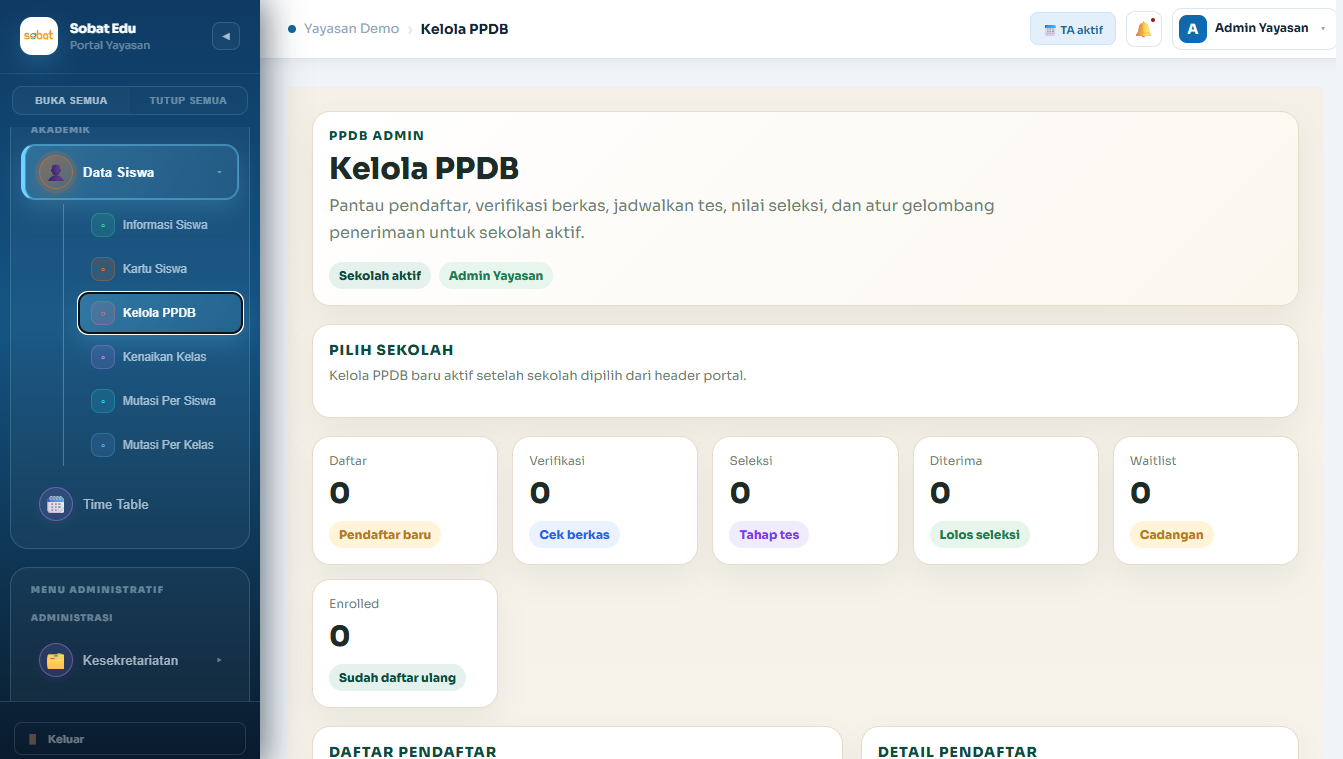The height and width of the screenshot is (759, 1343).
Task: Click the Cek berkas label
Action: point(574,535)
